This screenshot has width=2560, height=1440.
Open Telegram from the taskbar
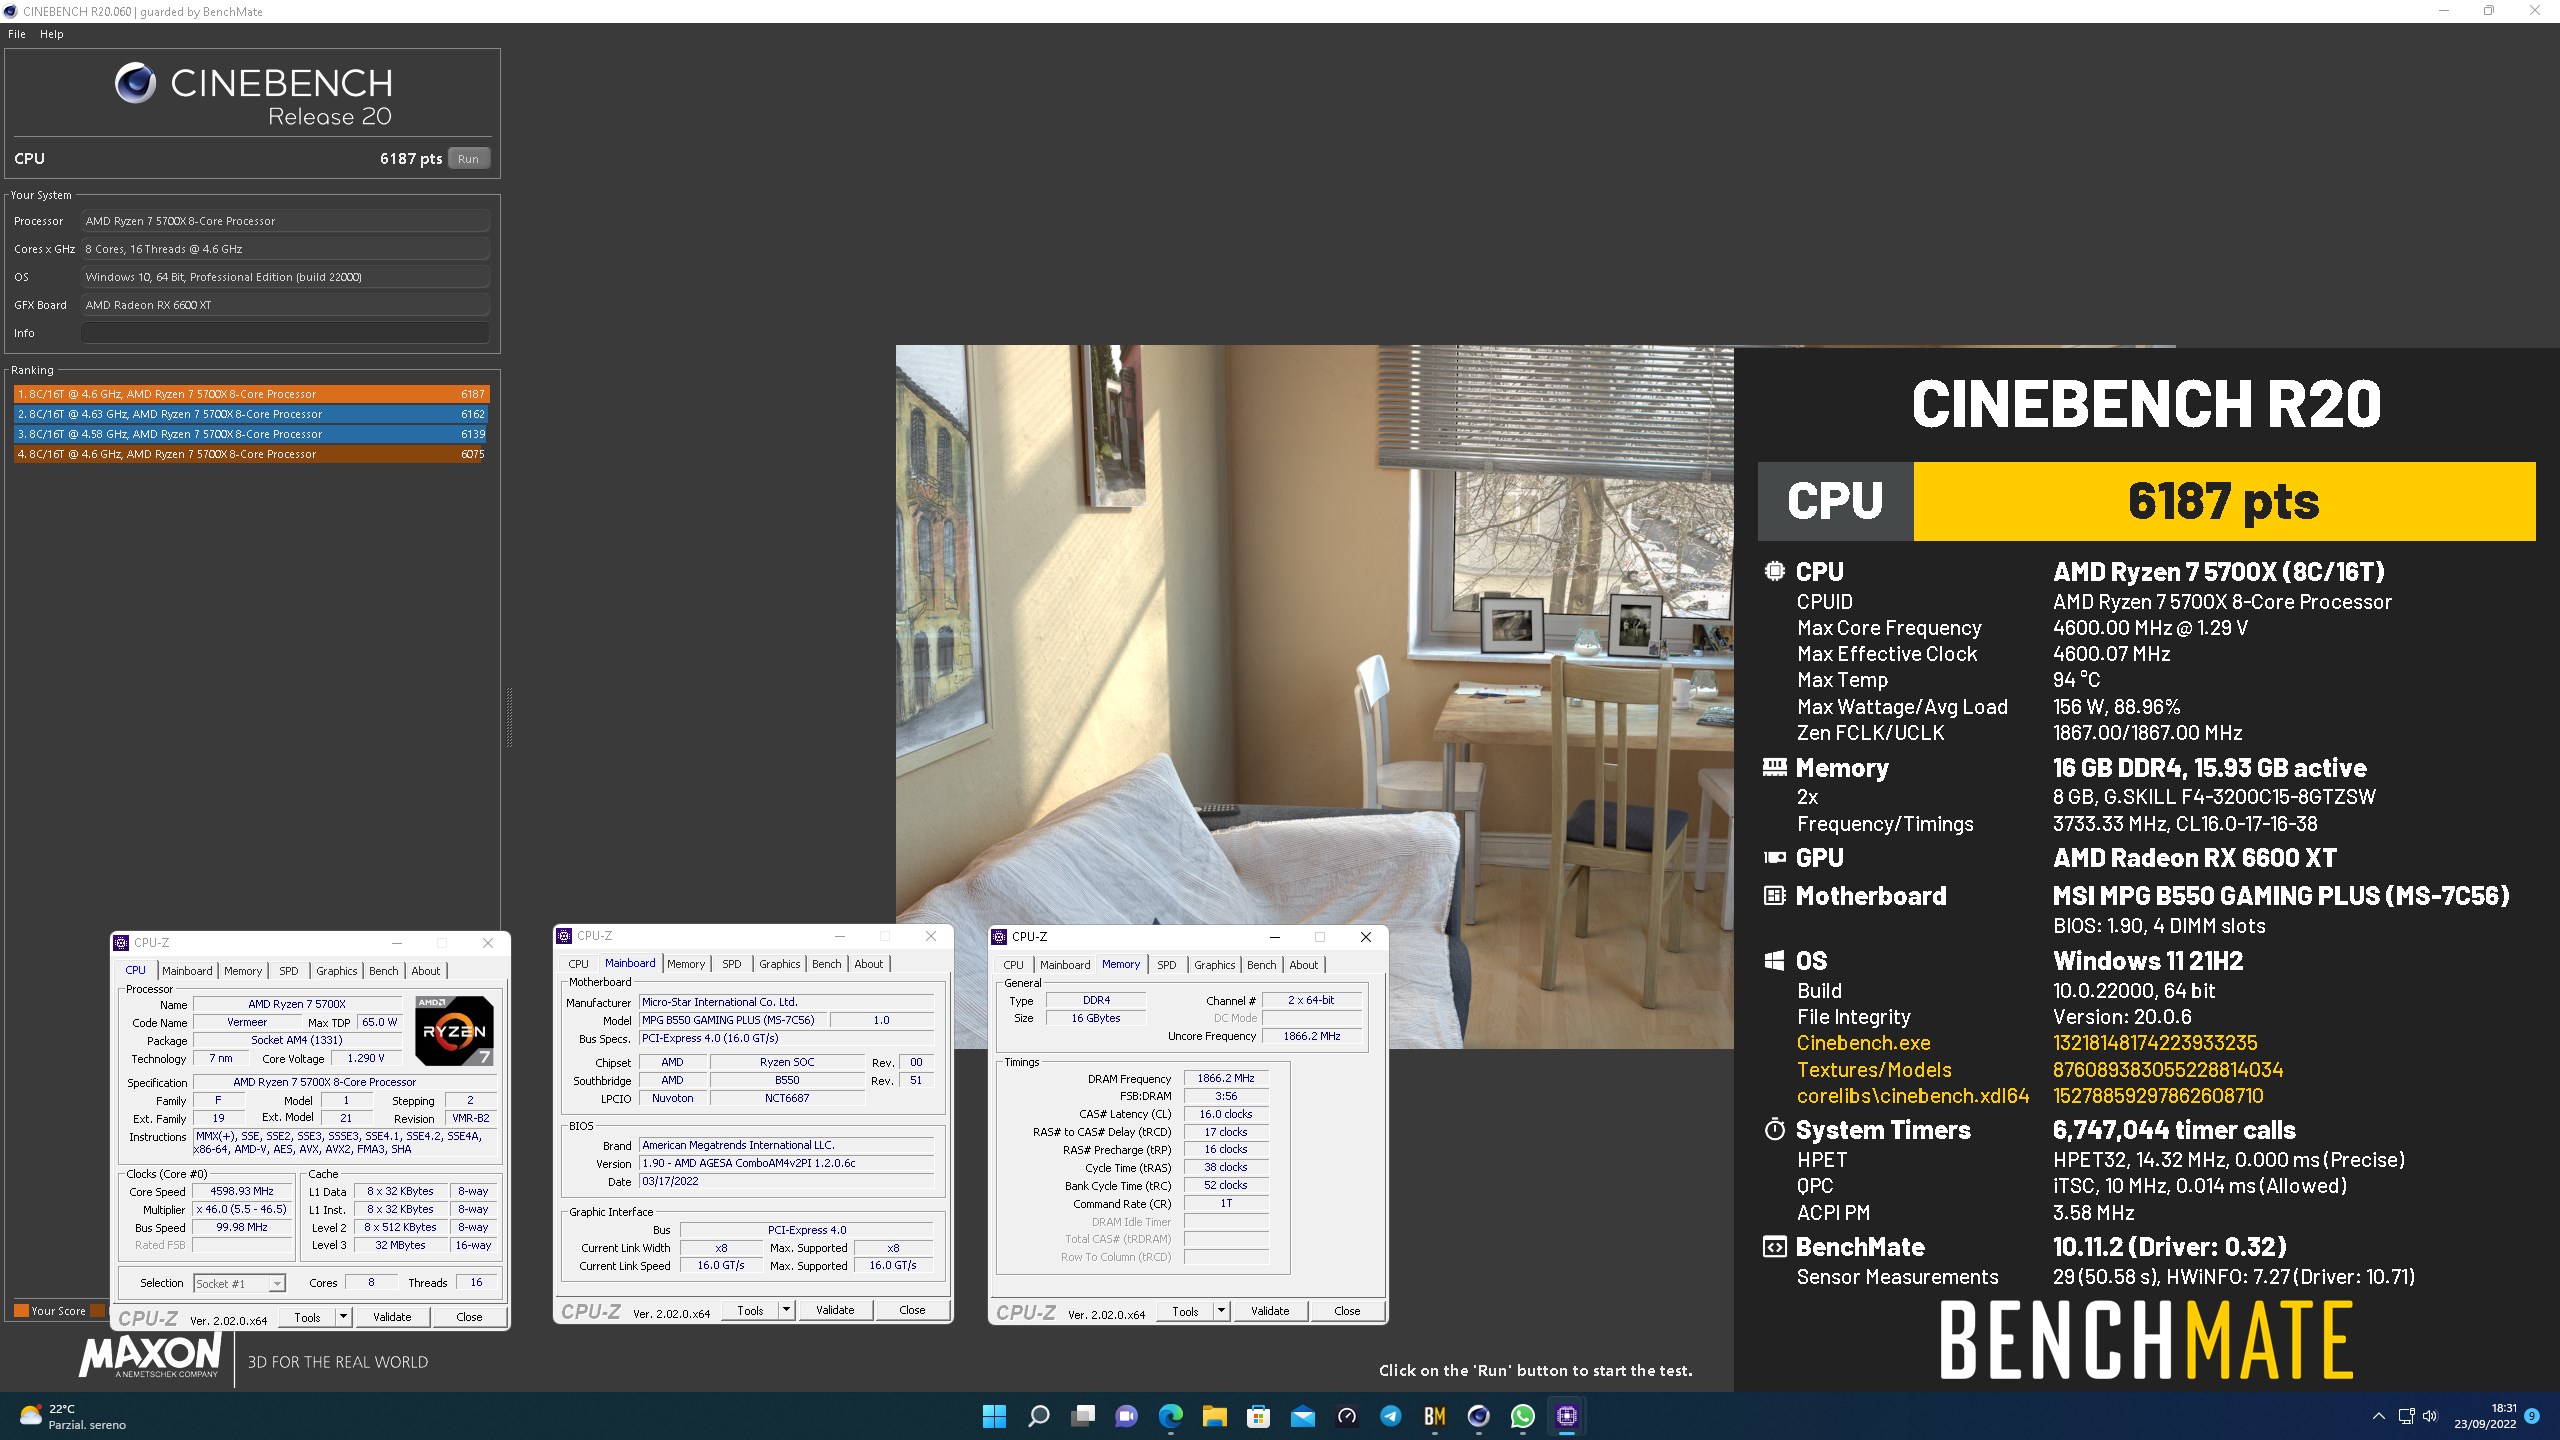coord(1391,1416)
